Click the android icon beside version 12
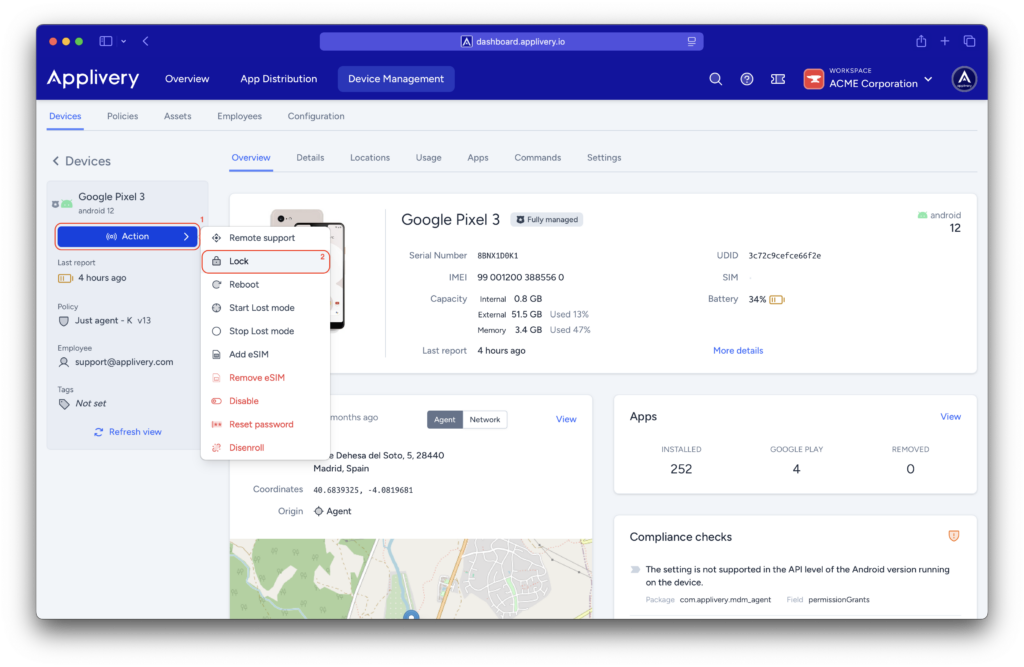Viewport: 1024px width, 667px height. point(922,215)
